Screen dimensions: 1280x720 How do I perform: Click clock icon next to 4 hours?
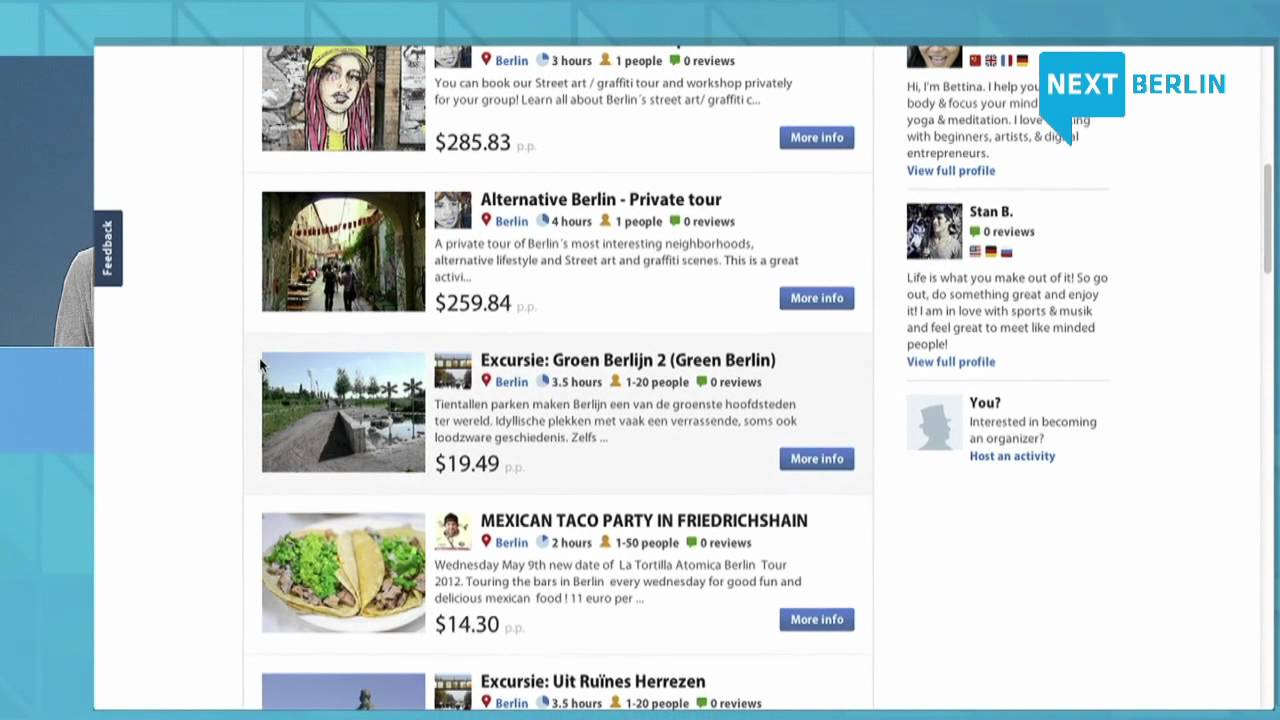pyautogui.click(x=543, y=221)
